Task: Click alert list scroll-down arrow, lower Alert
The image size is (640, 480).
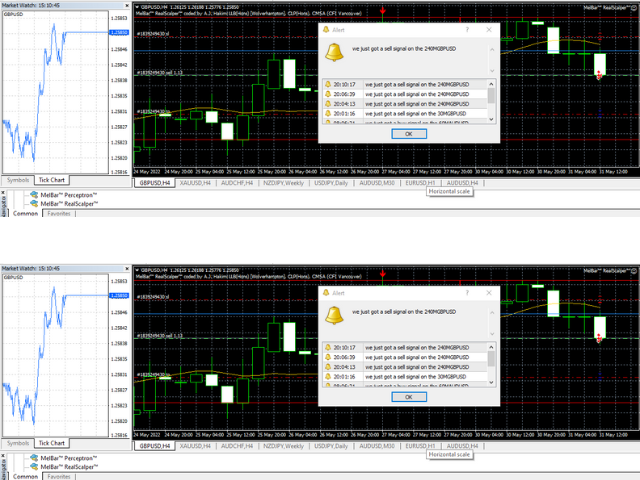Action: point(491,382)
